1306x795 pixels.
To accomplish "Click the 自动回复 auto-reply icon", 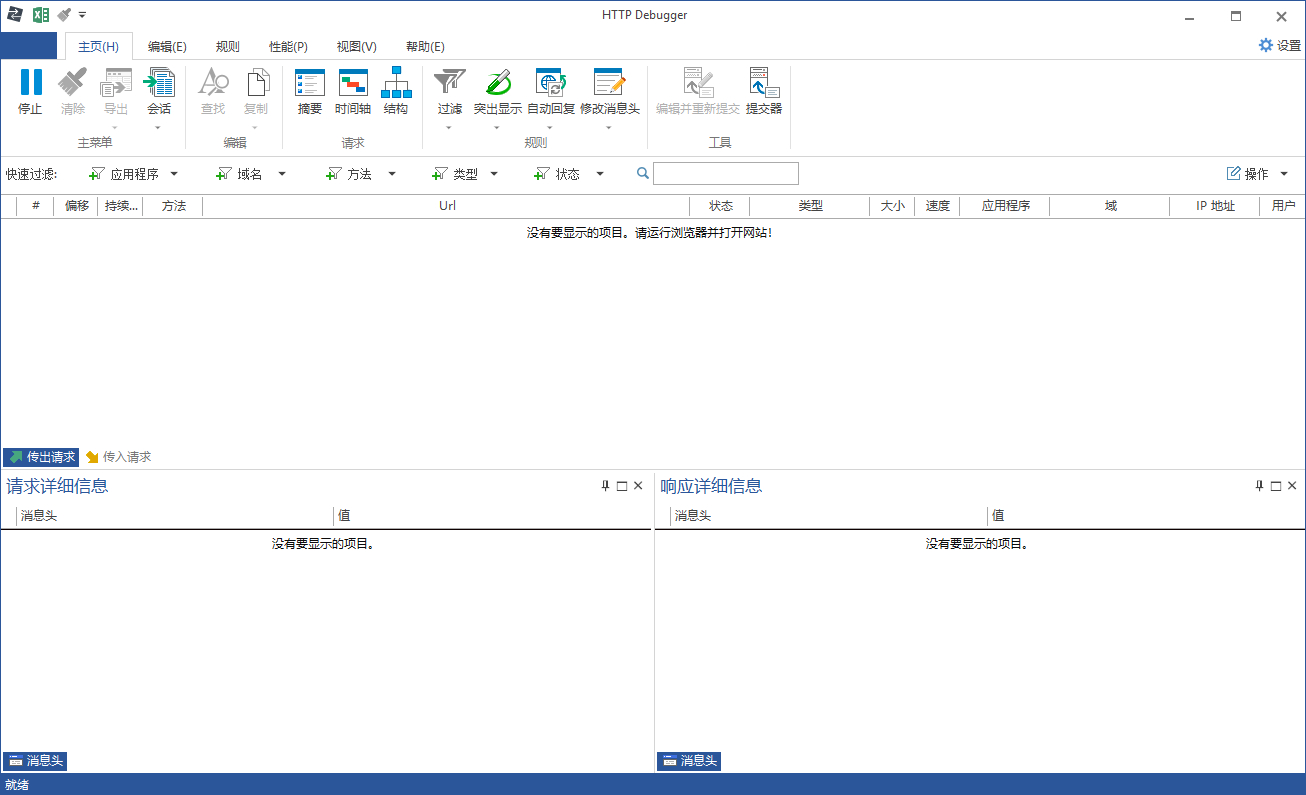I will click(x=551, y=82).
